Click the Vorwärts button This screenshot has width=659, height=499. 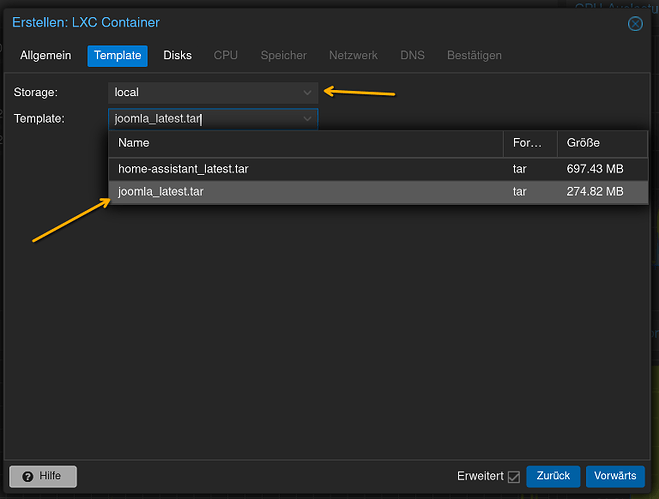point(615,476)
